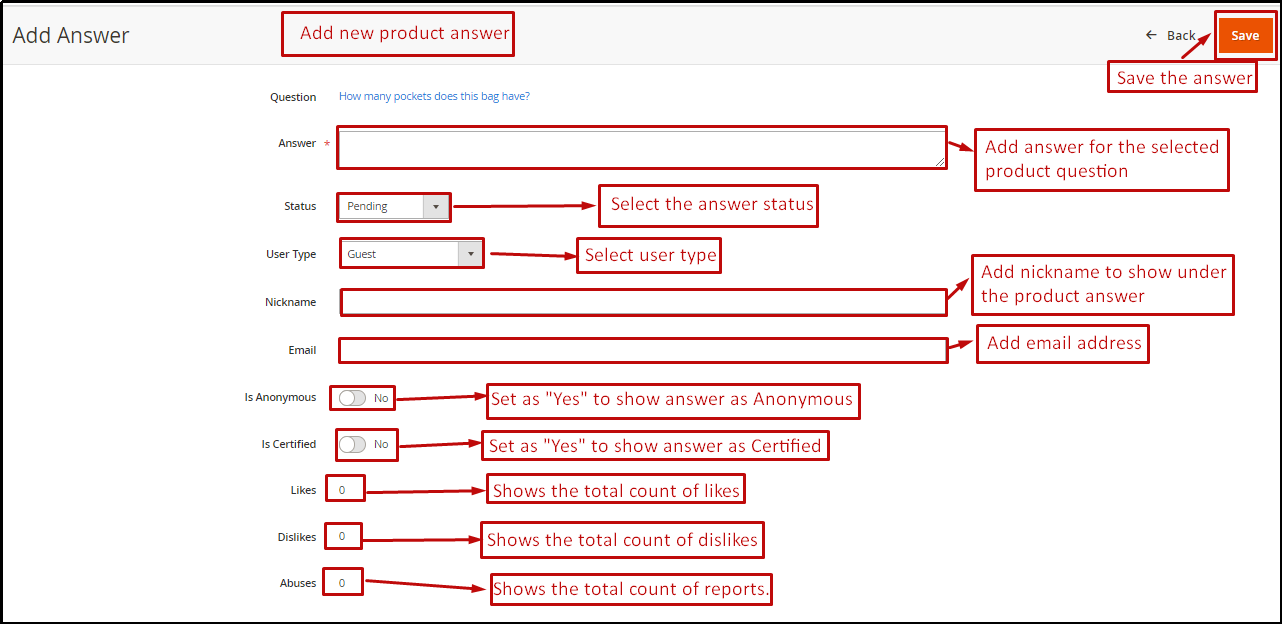
Task: Click inside the Answer text area
Action: click(640, 147)
